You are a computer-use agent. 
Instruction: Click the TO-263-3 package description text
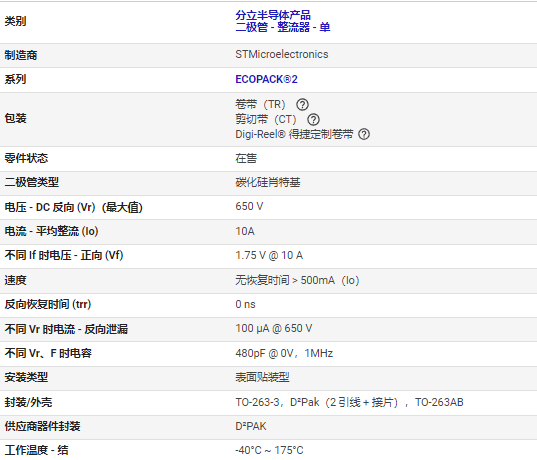pos(349,402)
